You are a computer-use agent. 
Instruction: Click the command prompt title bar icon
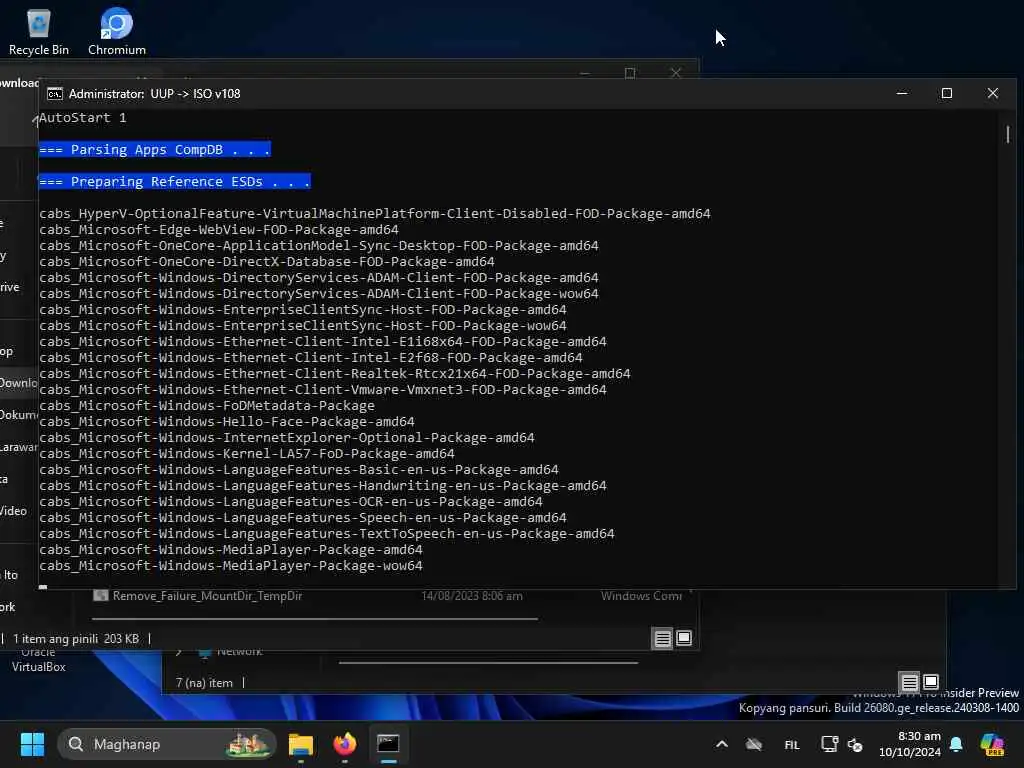pyautogui.click(x=55, y=94)
